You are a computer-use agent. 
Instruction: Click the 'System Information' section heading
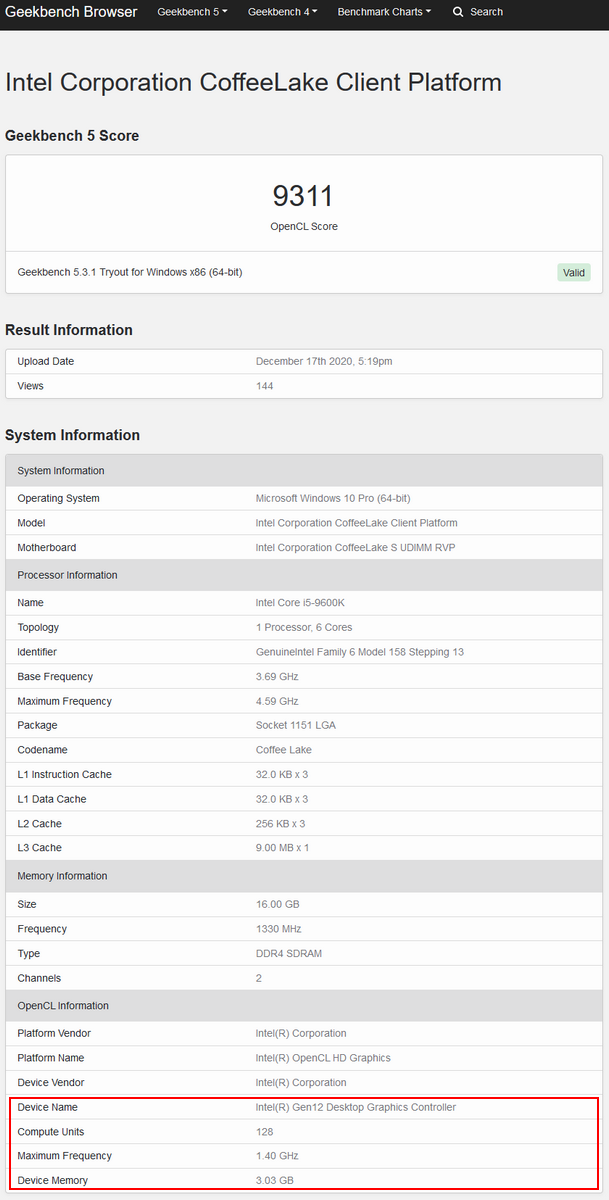(72, 435)
